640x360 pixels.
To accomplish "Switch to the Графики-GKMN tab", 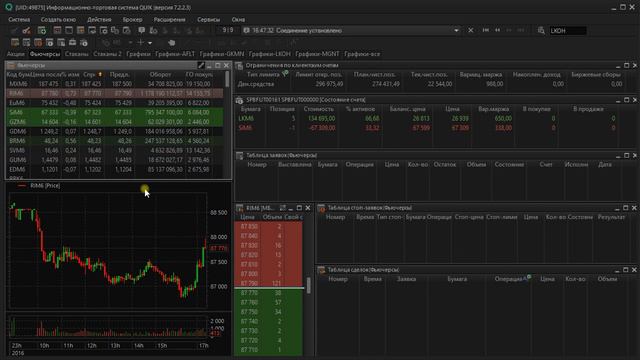I will point(222,54).
